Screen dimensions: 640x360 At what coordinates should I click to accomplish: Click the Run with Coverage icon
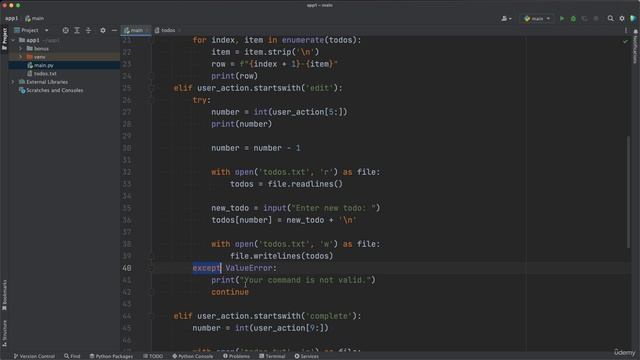click(x=584, y=18)
